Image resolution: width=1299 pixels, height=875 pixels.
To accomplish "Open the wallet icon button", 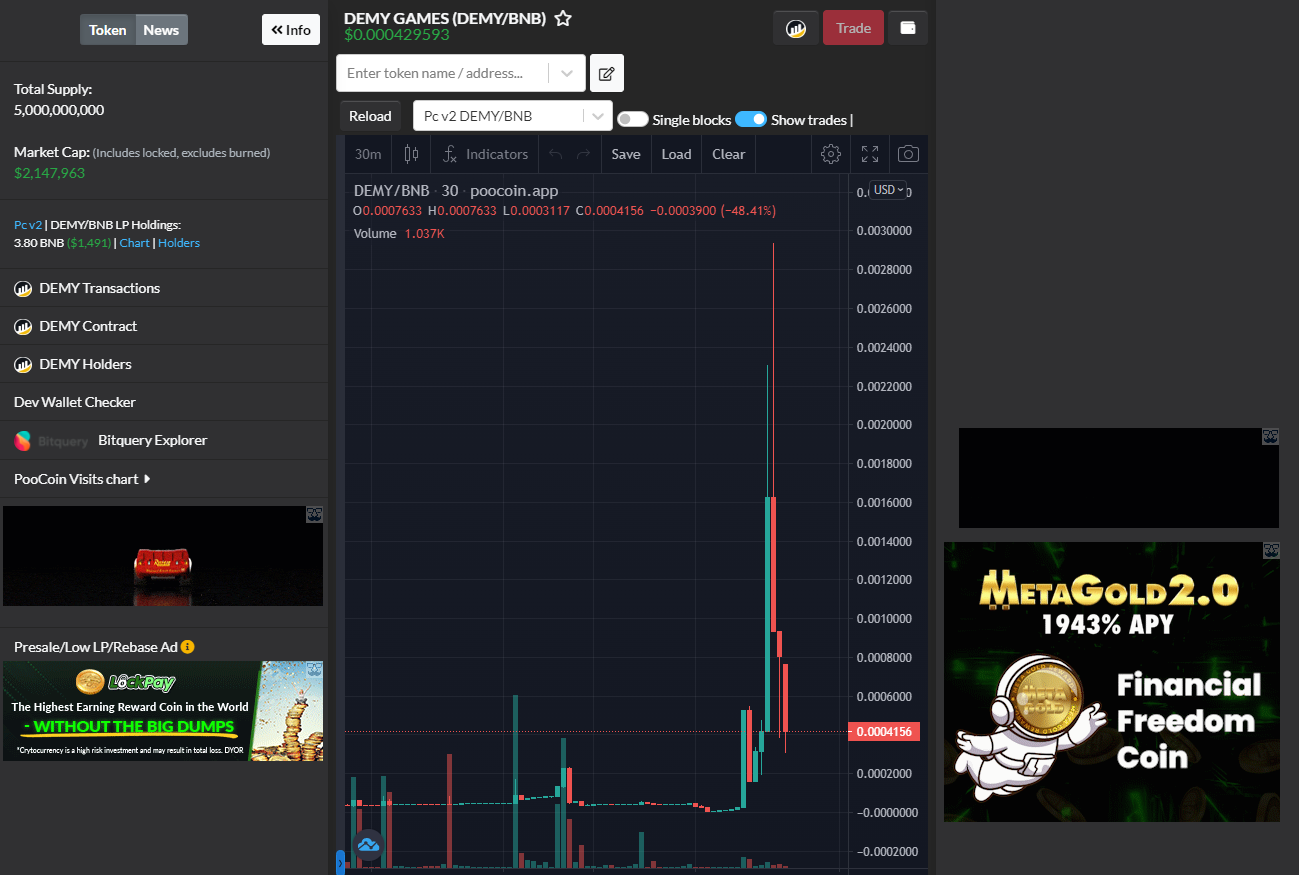I will click(908, 28).
